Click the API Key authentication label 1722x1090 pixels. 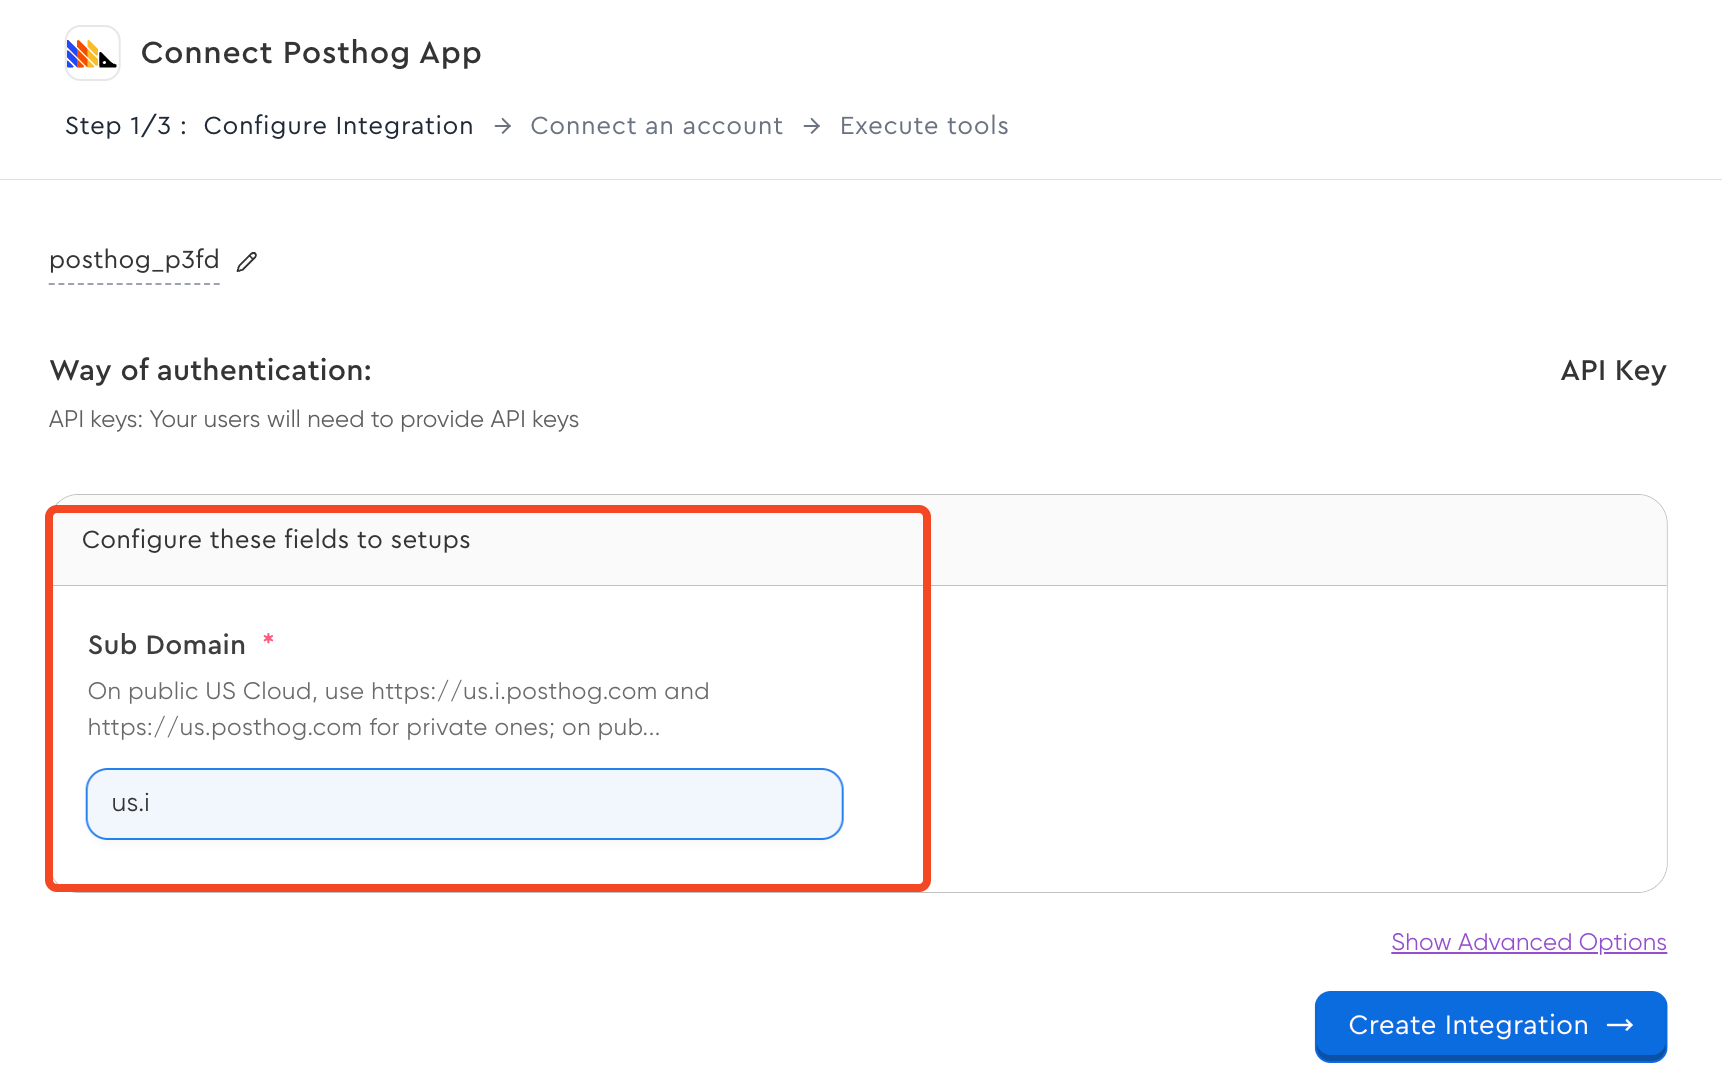click(1612, 370)
